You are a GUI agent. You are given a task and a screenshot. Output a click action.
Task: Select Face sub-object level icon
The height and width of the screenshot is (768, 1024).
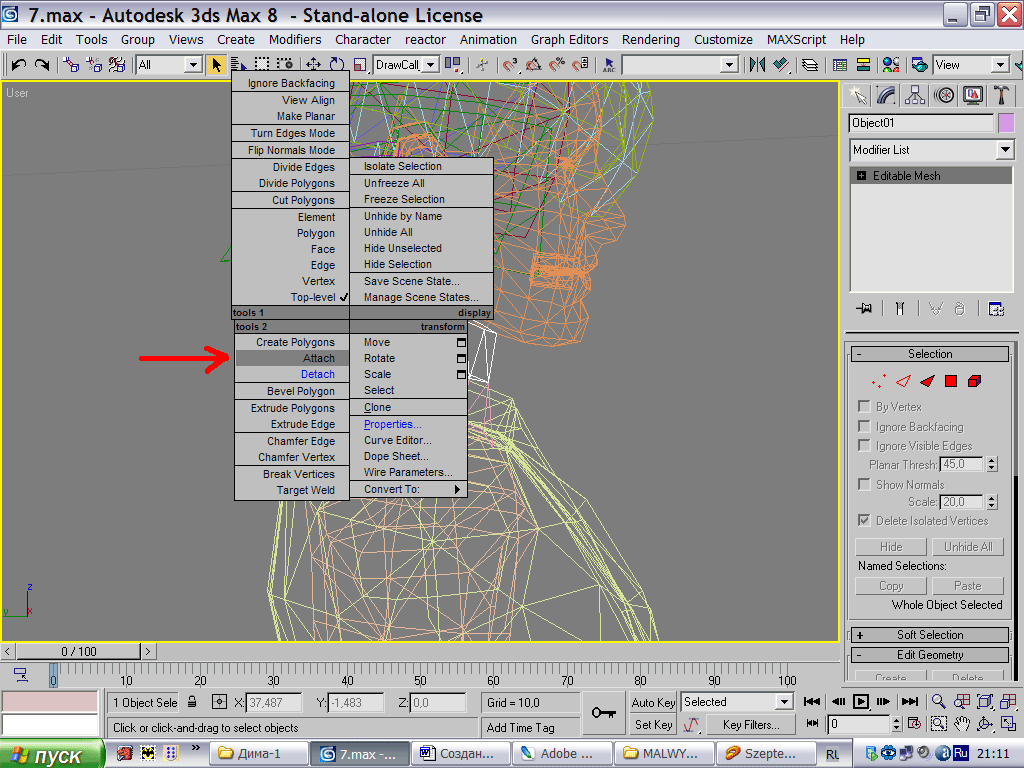pyautogui.click(x=927, y=381)
